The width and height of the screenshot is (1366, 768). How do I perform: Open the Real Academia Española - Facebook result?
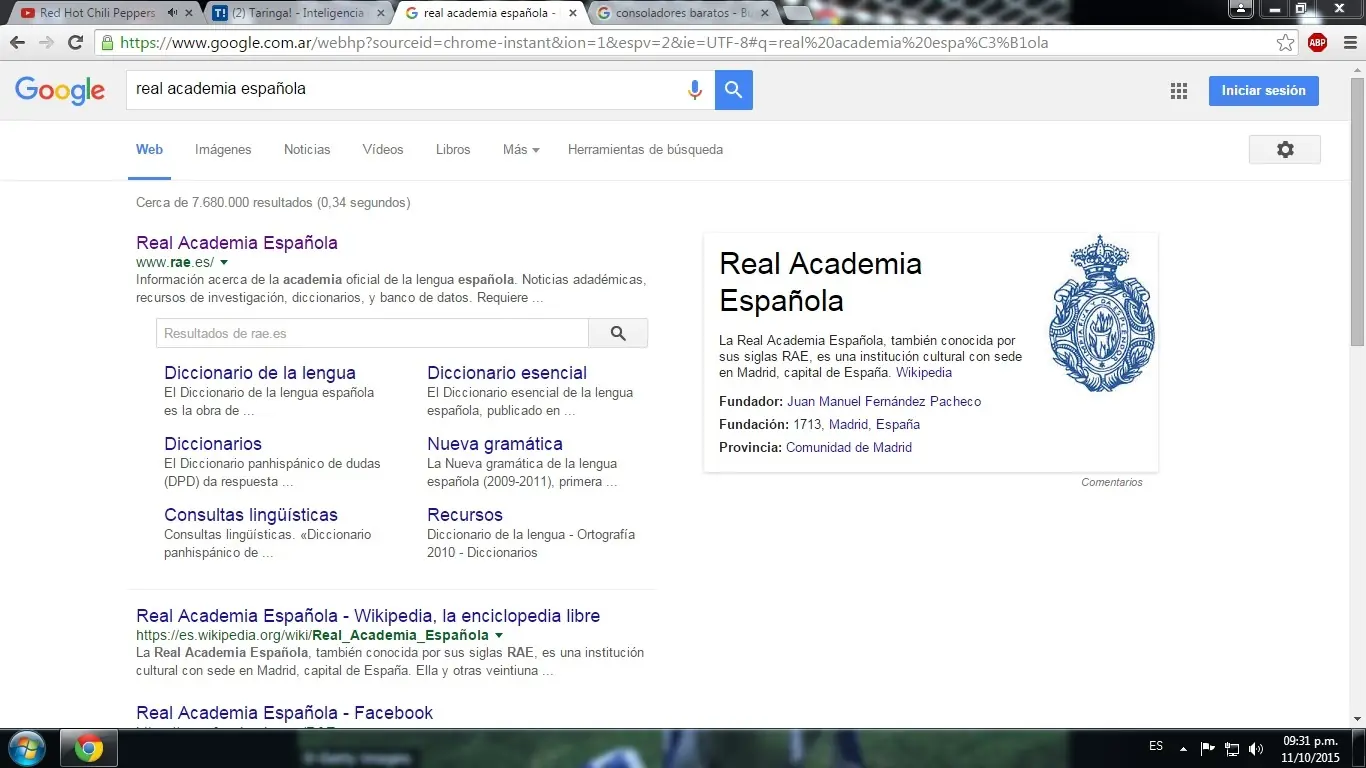point(285,713)
